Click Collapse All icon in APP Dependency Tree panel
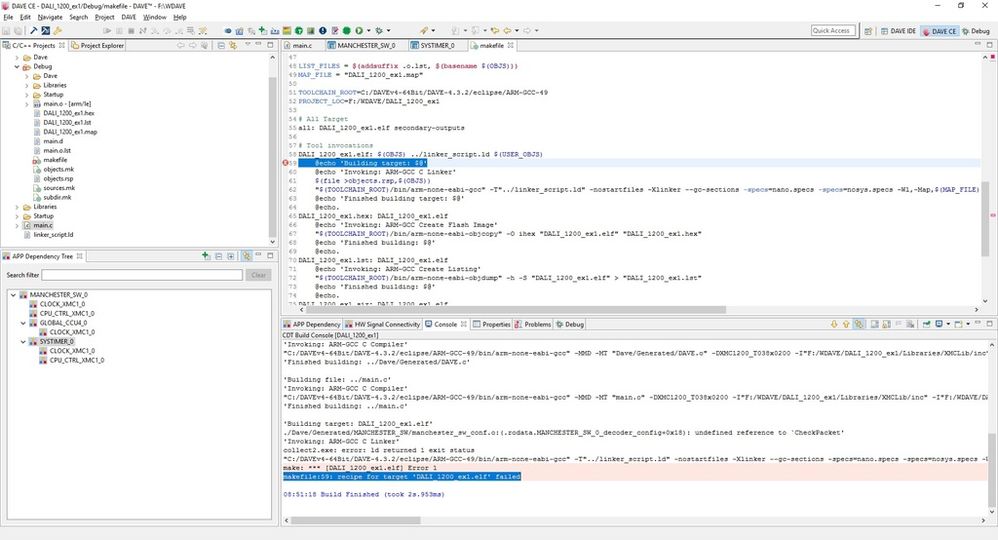Viewport: 998px width, 540px height. 218,256
